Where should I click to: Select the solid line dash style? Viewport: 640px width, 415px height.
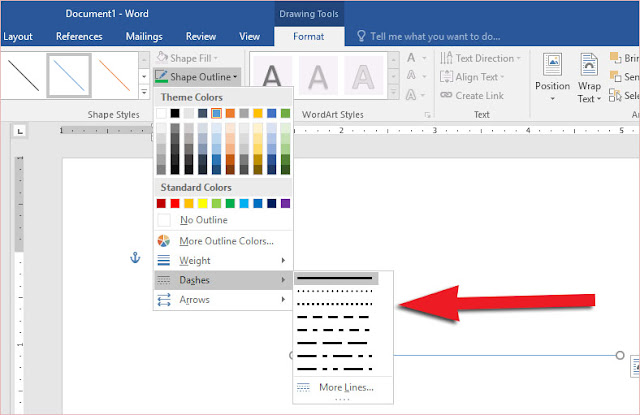(x=336, y=278)
